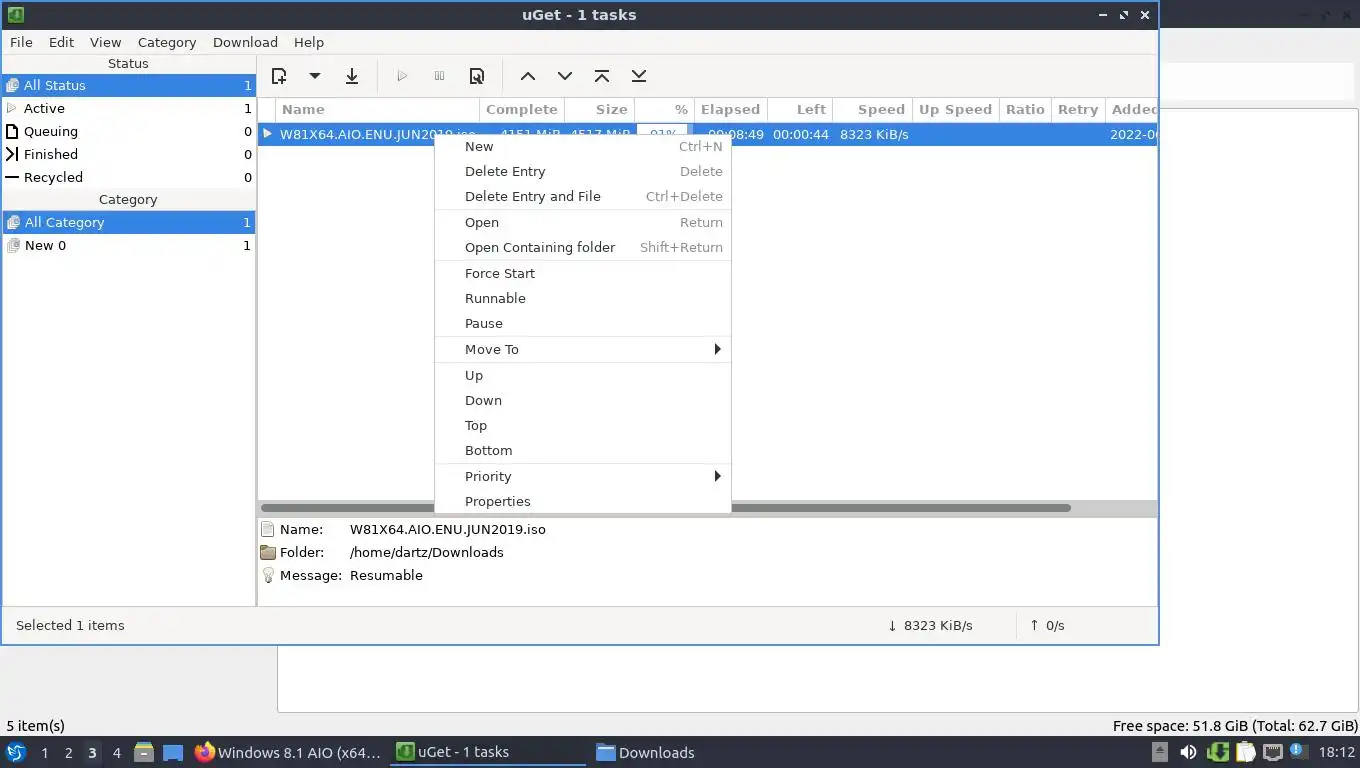This screenshot has width=1360, height=768.
Task: Choose Open Containing folder
Action: 583,247
